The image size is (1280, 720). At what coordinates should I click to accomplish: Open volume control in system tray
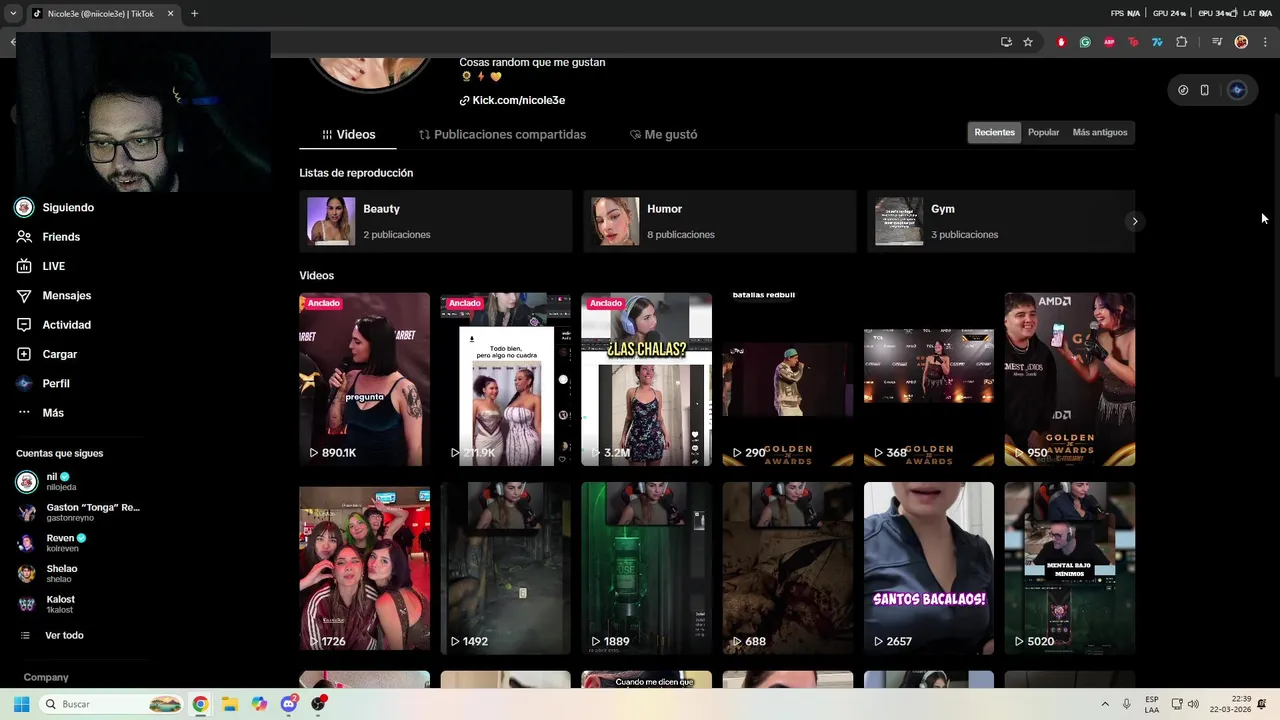click(1193, 704)
